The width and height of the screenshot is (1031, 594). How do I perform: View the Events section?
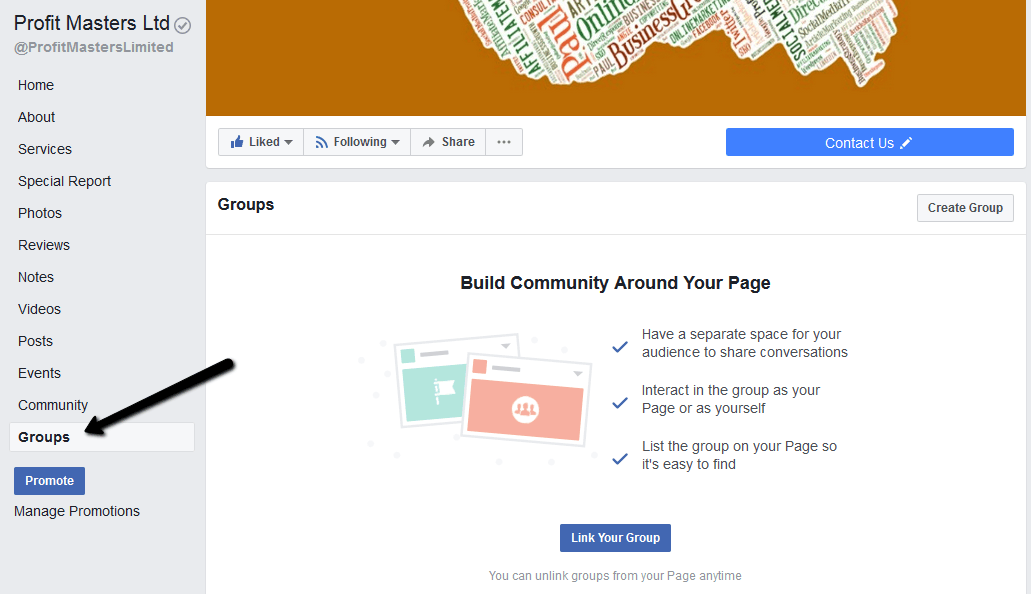pos(39,373)
